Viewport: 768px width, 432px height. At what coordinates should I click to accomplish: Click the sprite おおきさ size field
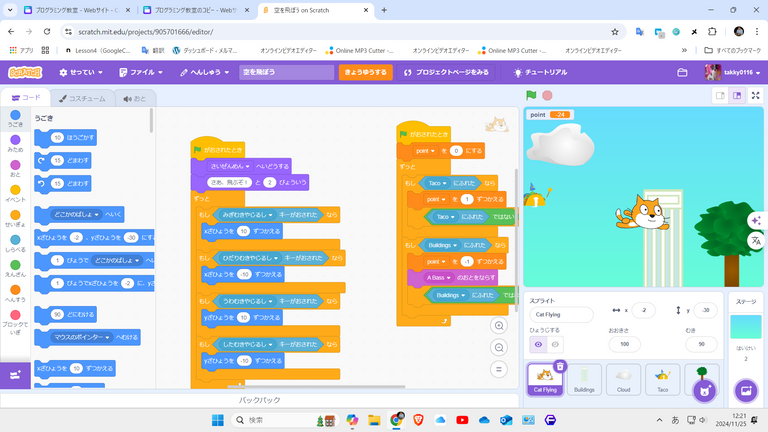[624, 344]
